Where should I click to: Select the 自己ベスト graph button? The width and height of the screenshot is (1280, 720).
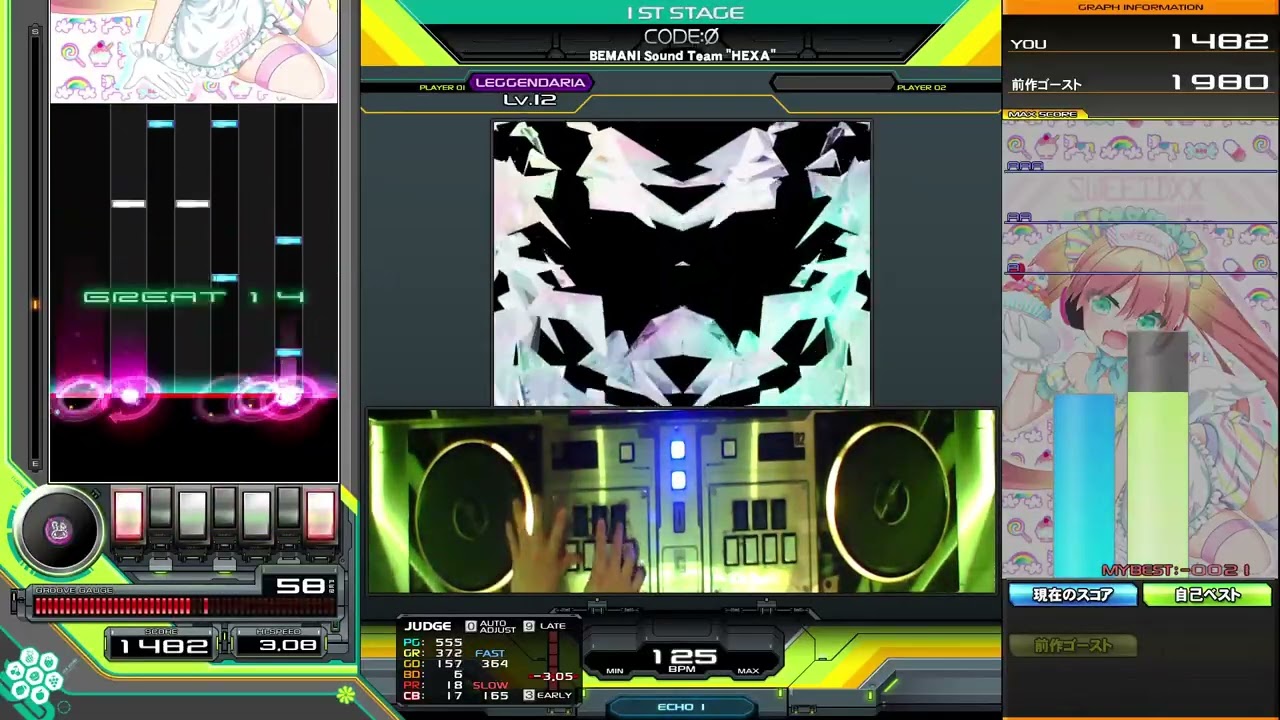point(1207,595)
